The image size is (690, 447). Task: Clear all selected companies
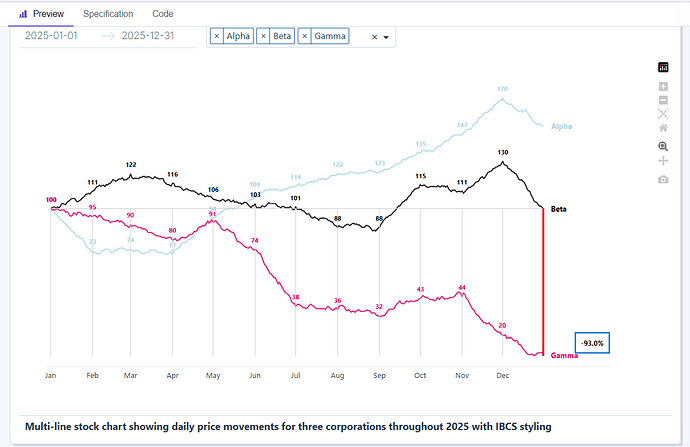coord(374,38)
